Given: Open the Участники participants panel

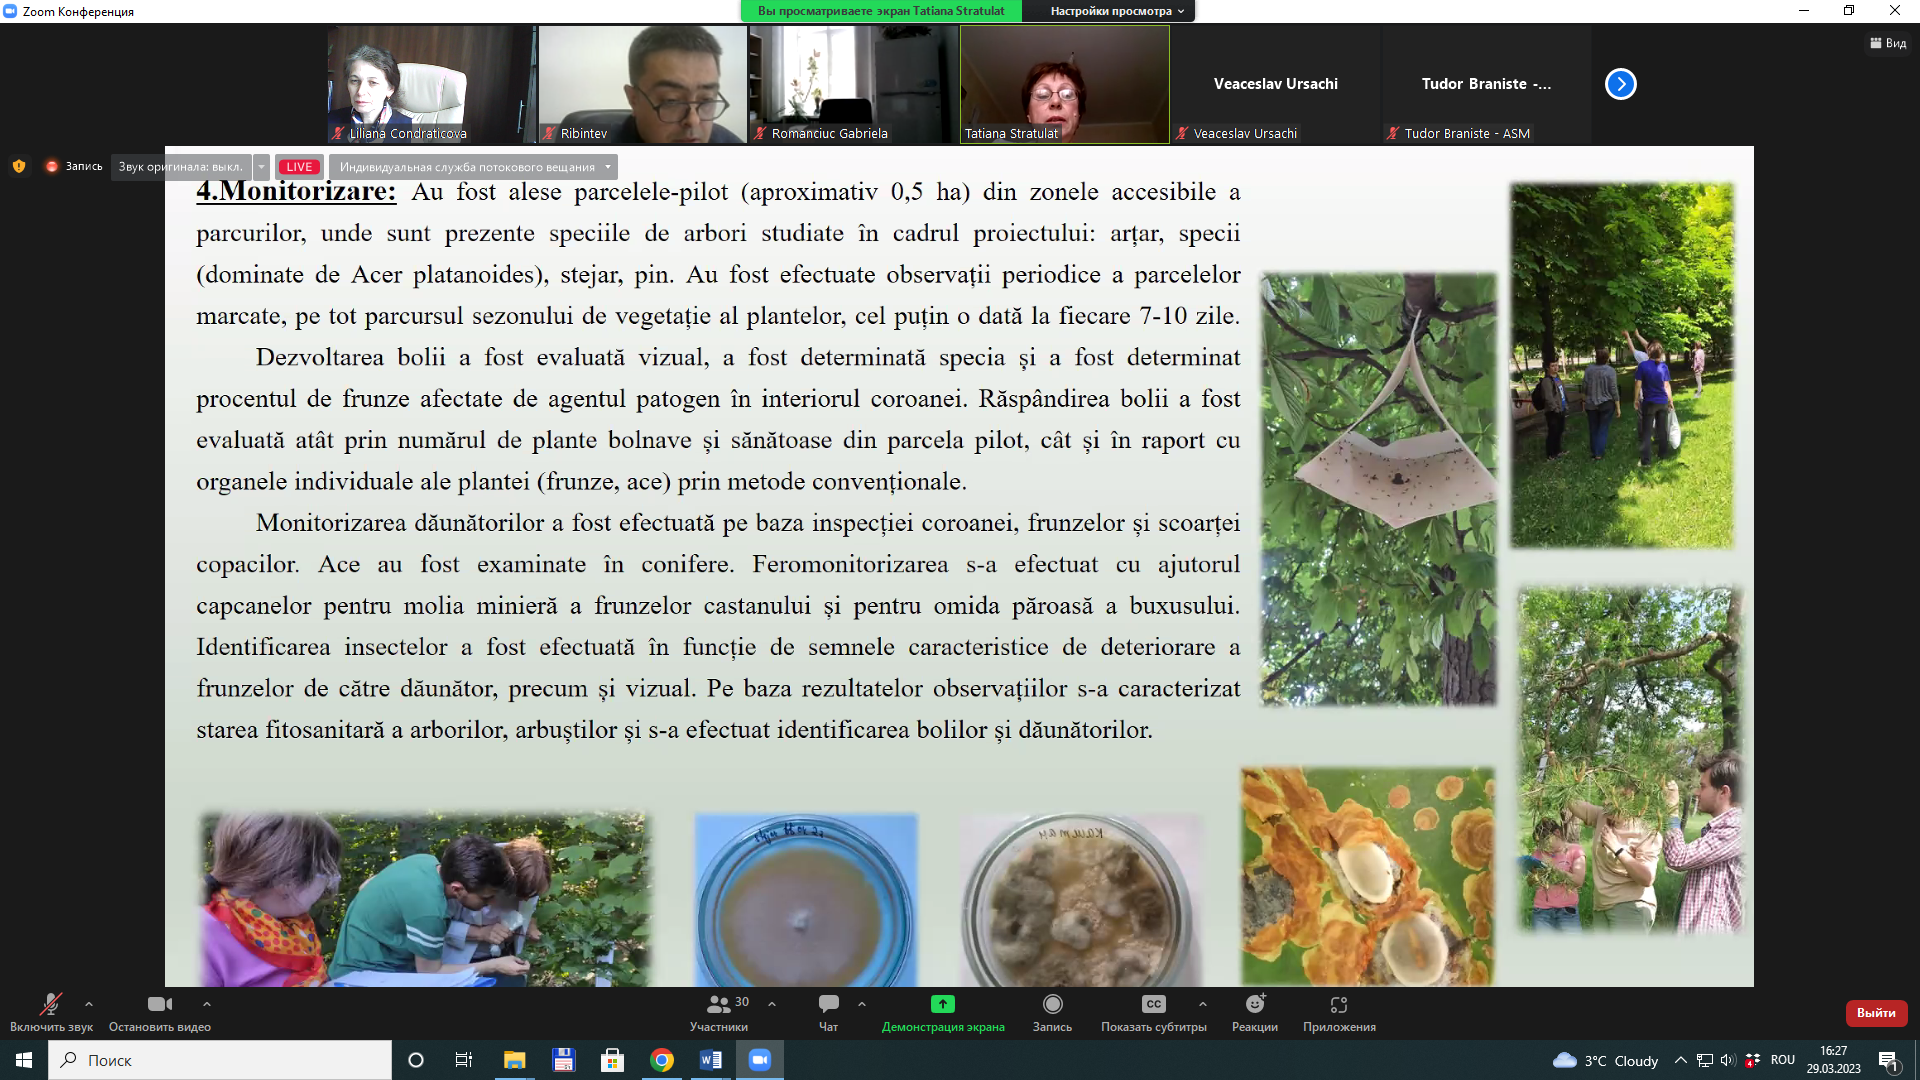Looking at the screenshot, I should 719,1012.
